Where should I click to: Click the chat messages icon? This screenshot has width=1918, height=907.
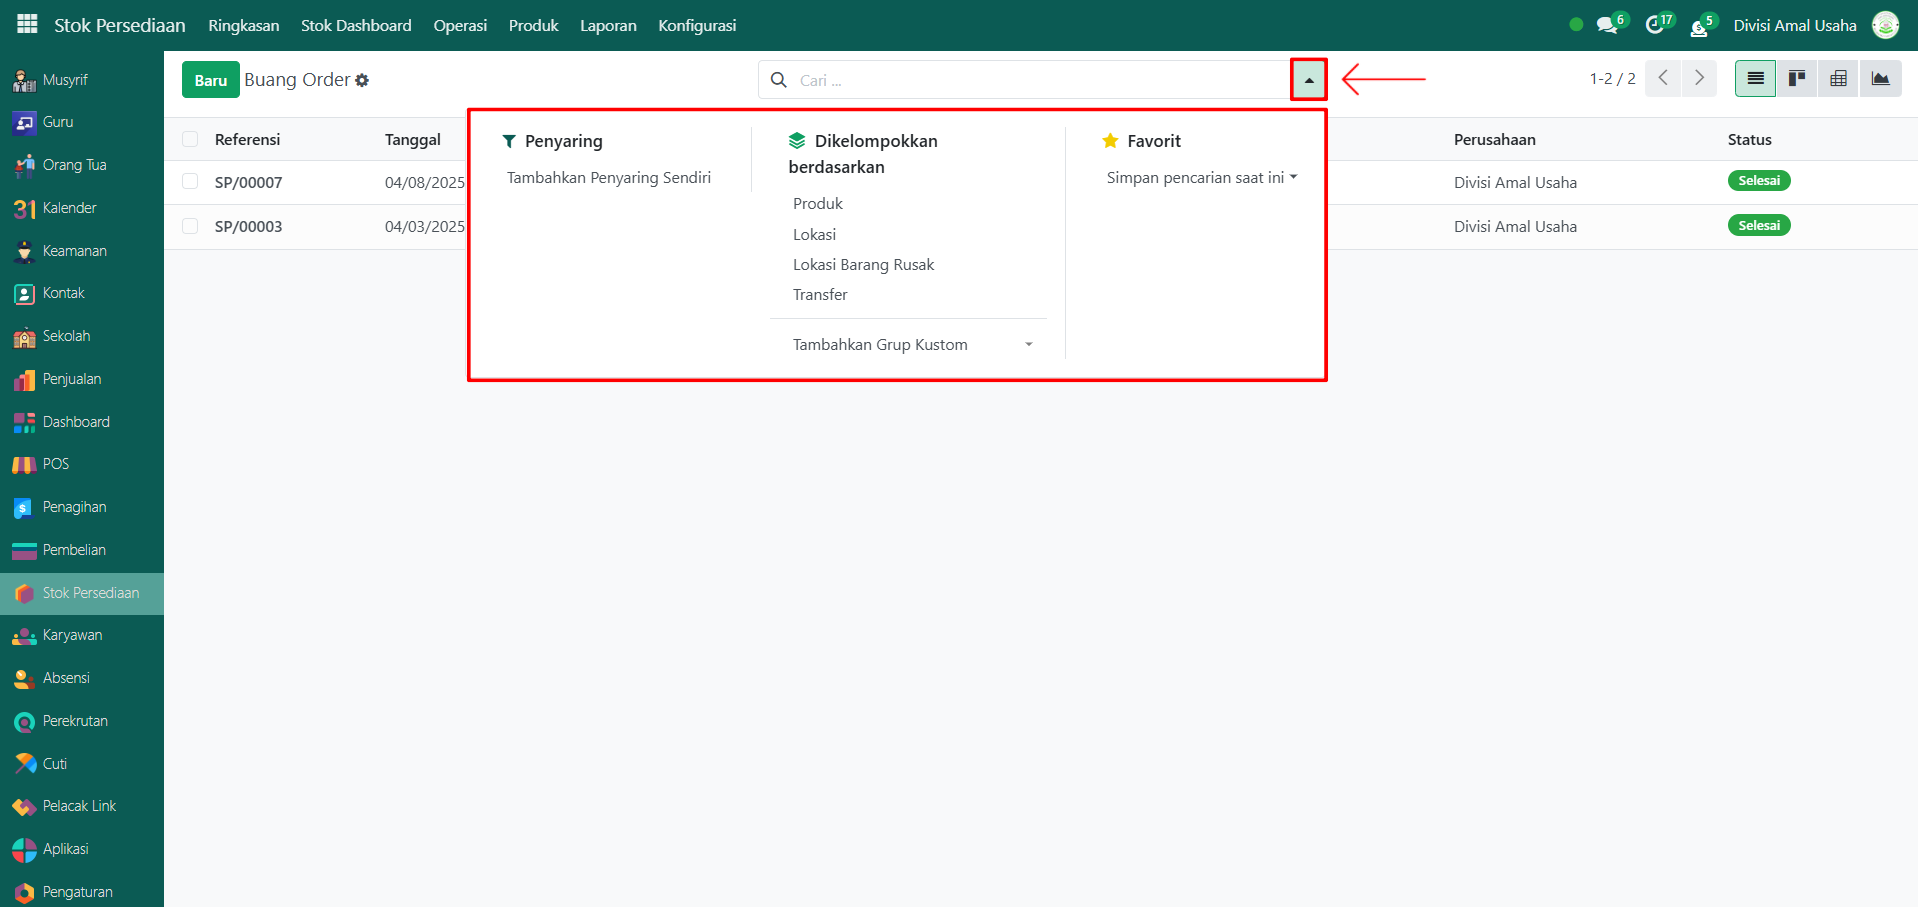[x=1607, y=25]
